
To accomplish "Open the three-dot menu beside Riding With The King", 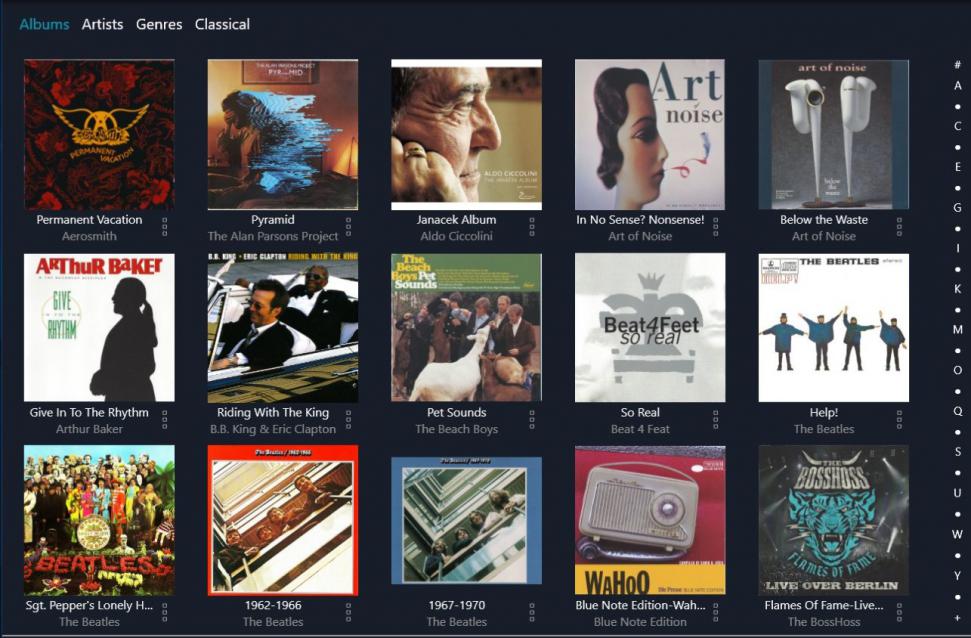I will tap(348, 419).
